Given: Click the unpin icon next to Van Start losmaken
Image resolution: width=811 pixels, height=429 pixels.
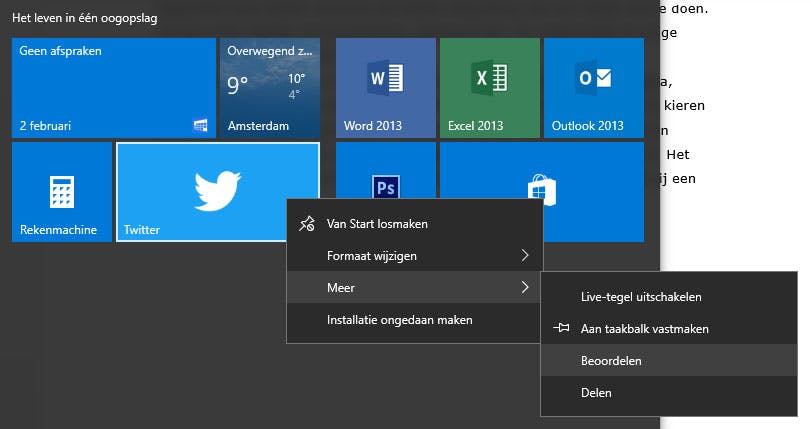Looking at the screenshot, I should (307, 224).
